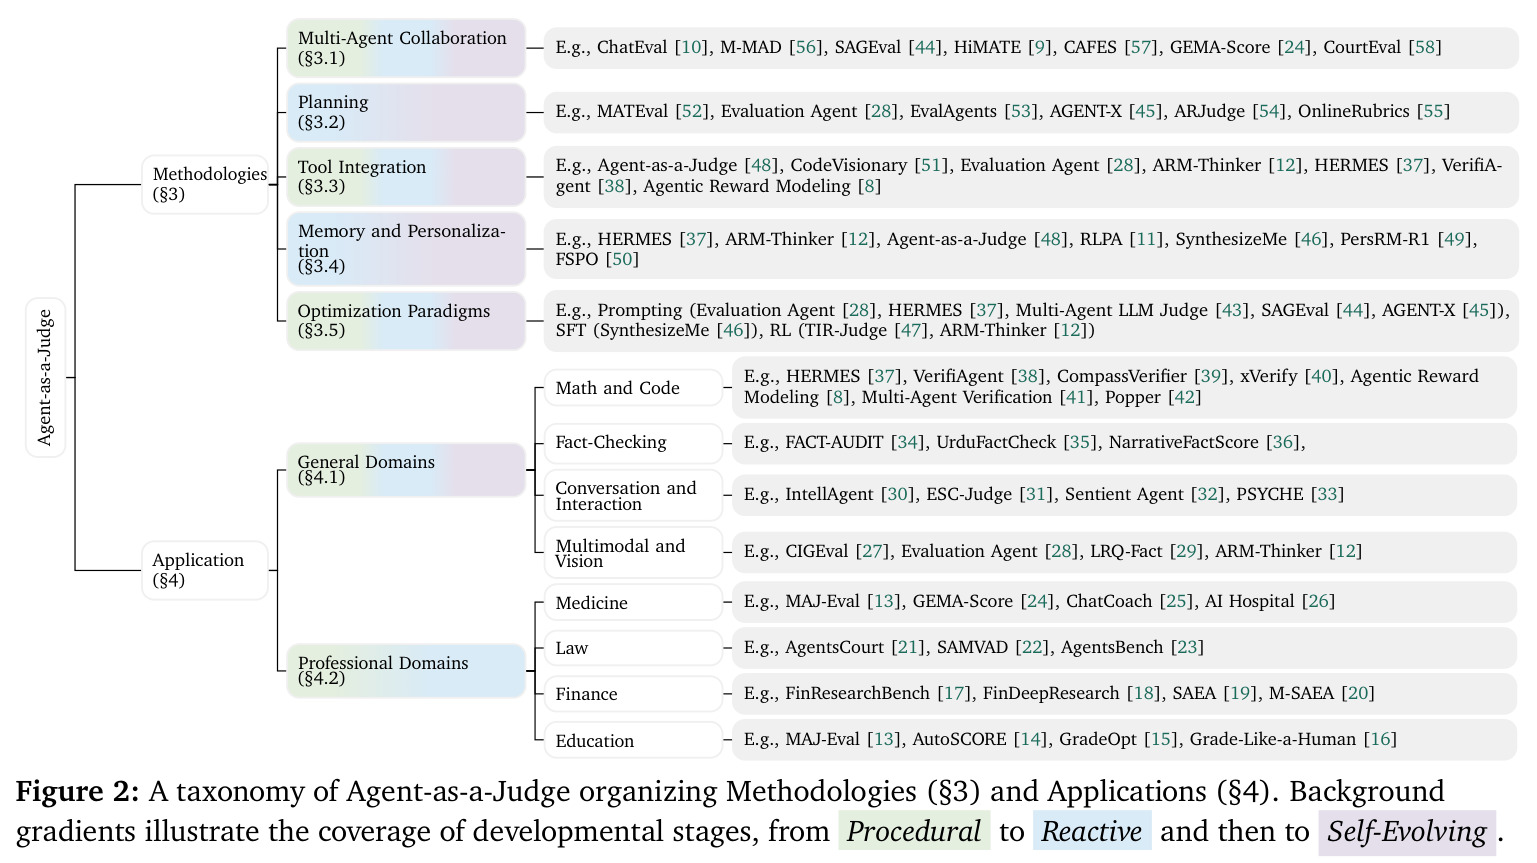Viewport: 1537px width, 863px height.
Task: Open citation [57] after CAFES
Action: 1140,47
